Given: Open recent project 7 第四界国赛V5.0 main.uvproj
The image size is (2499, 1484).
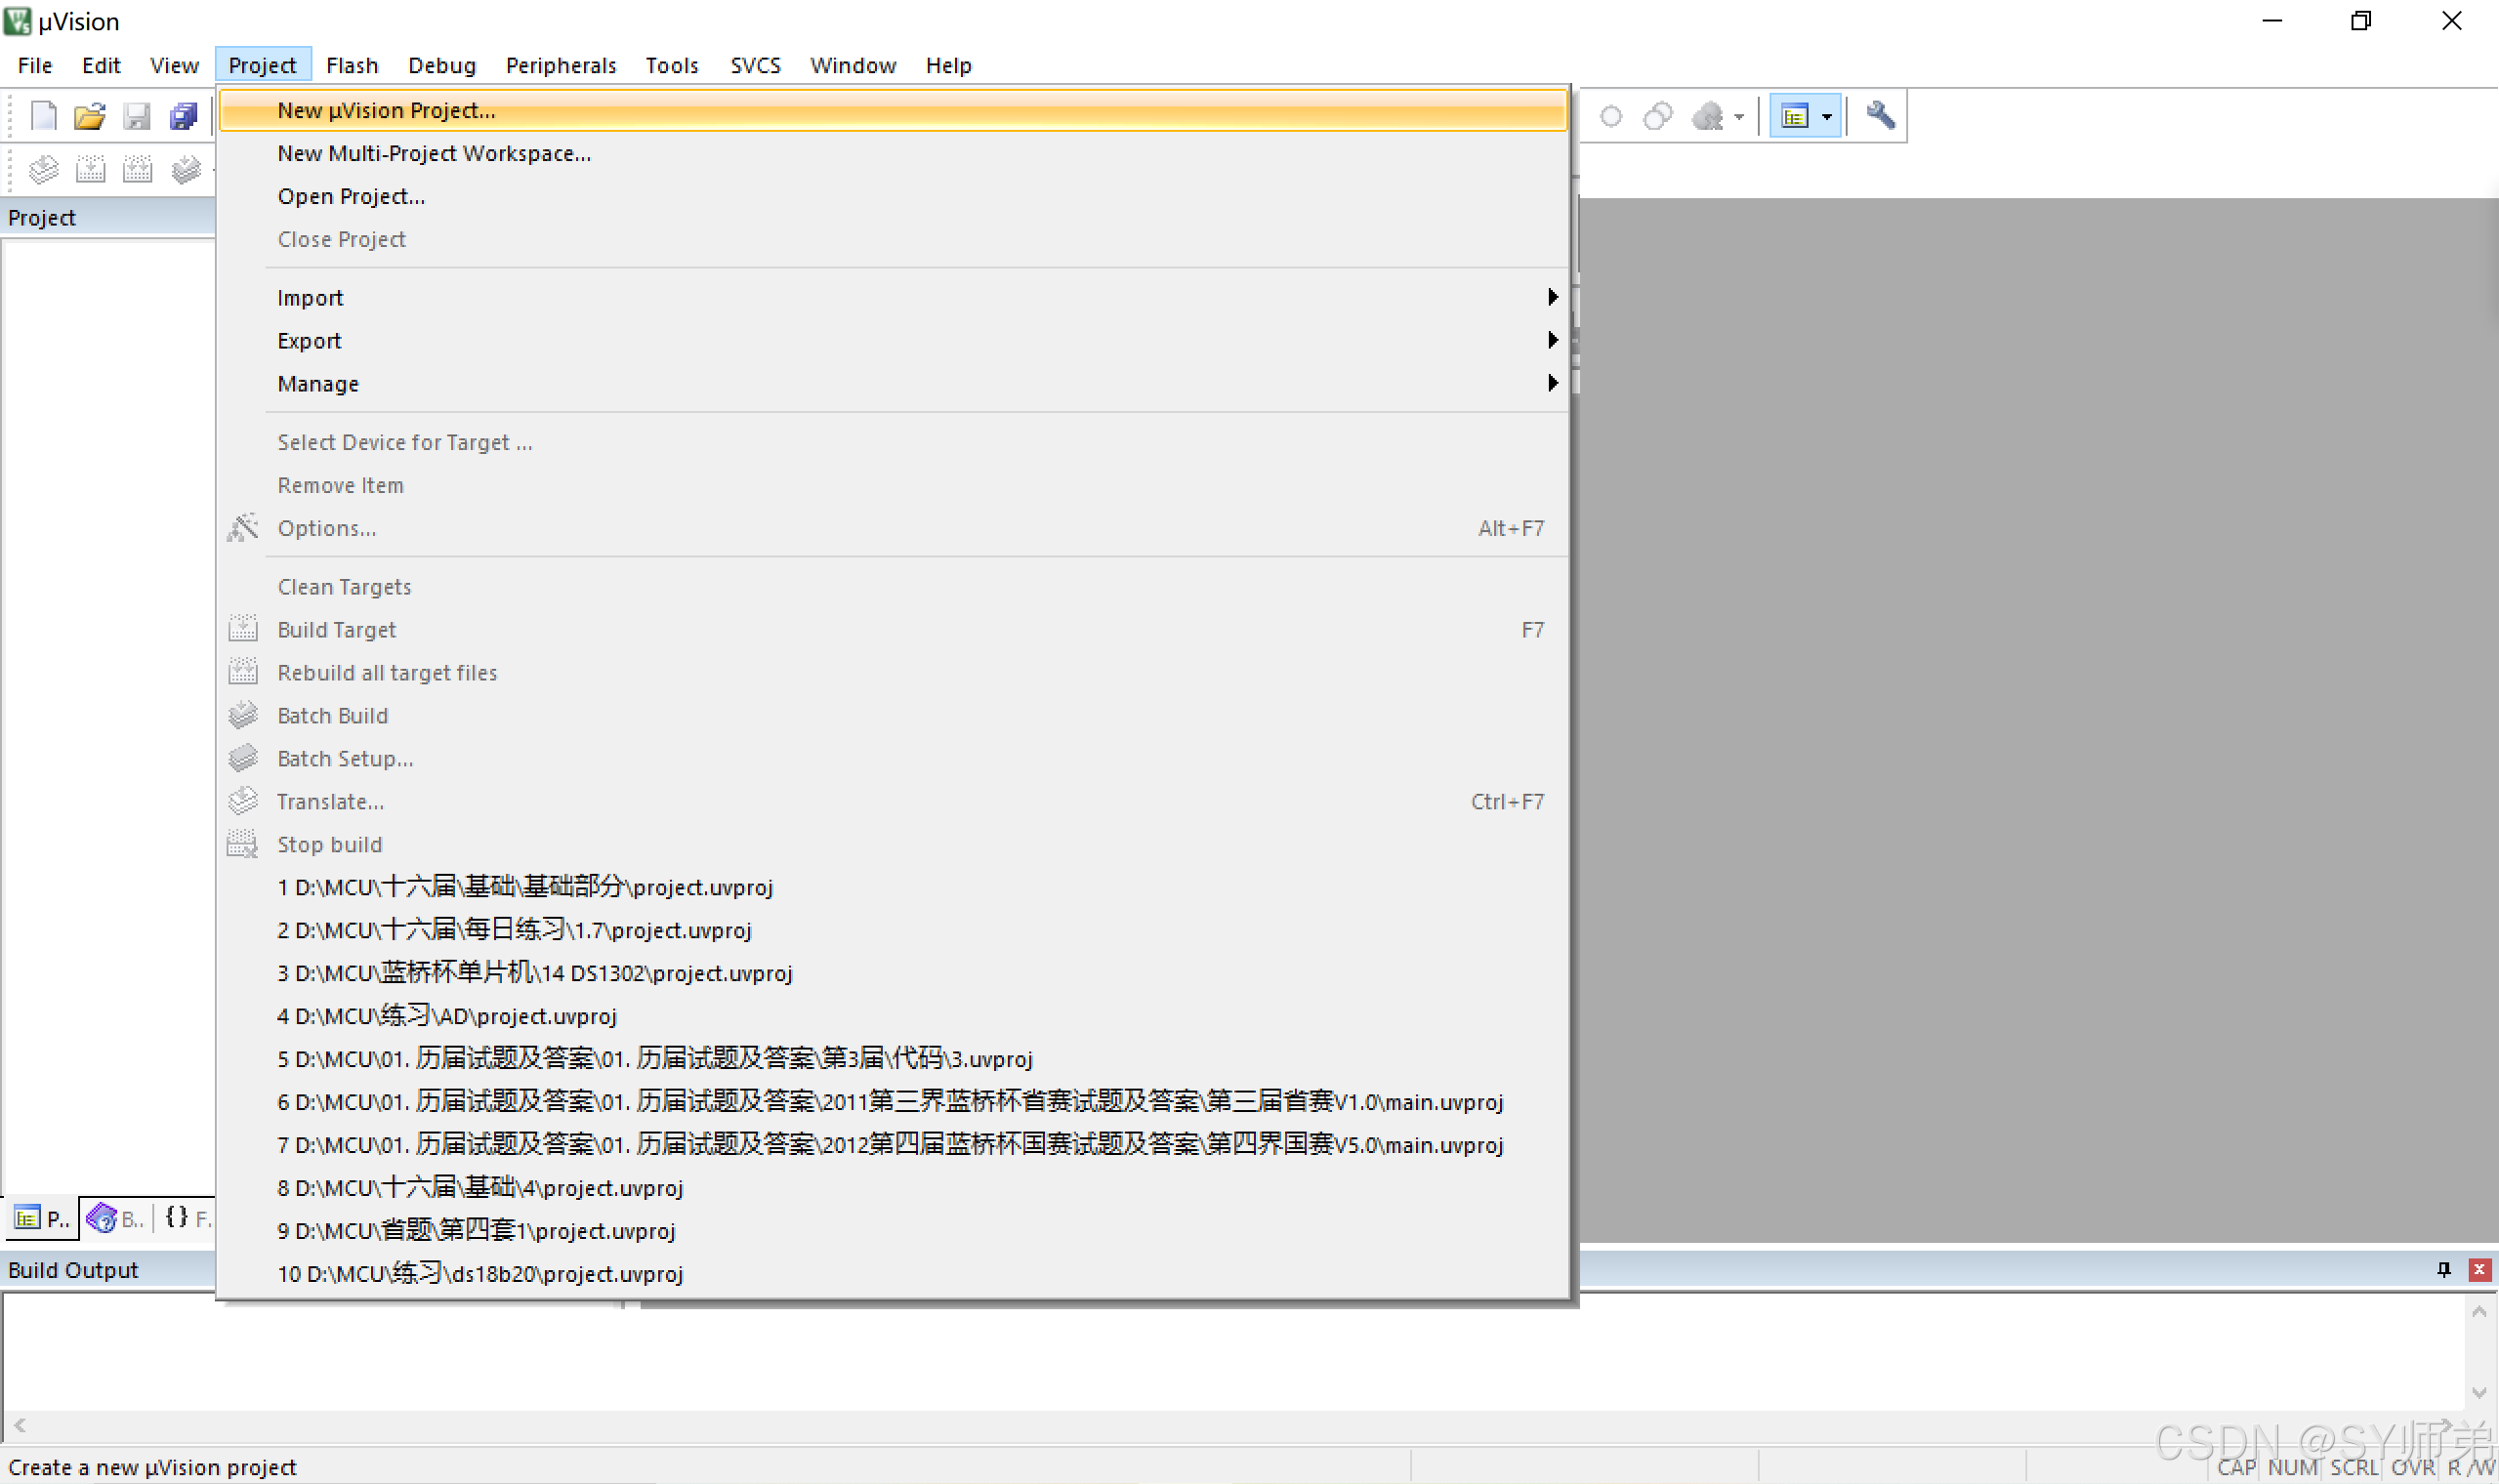Looking at the screenshot, I should tap(892, 1145).
